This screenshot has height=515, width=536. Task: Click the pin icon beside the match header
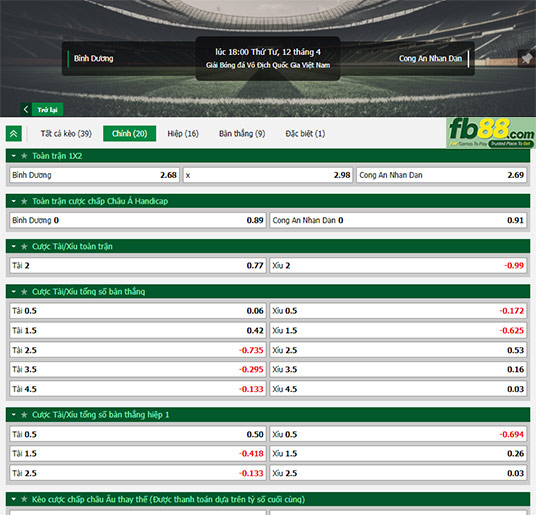527,58
